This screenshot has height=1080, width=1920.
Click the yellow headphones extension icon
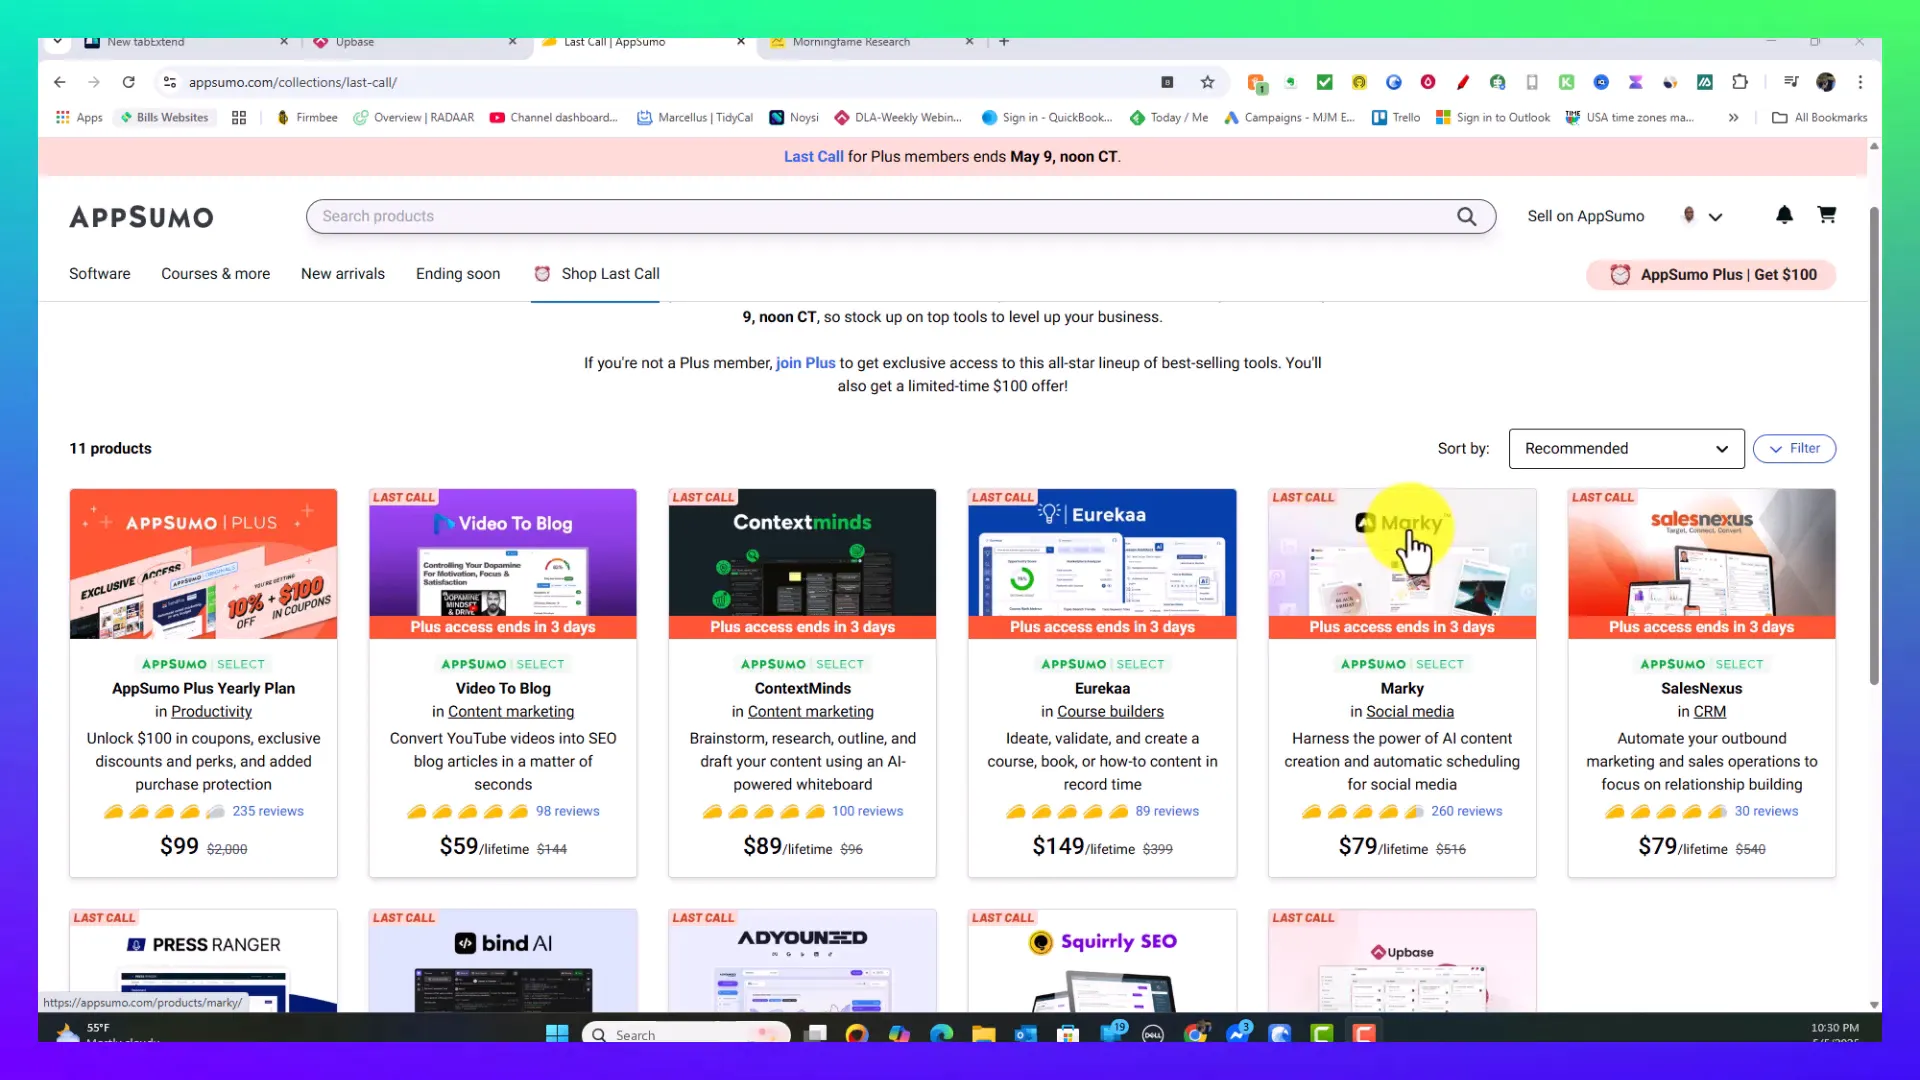1359,82
